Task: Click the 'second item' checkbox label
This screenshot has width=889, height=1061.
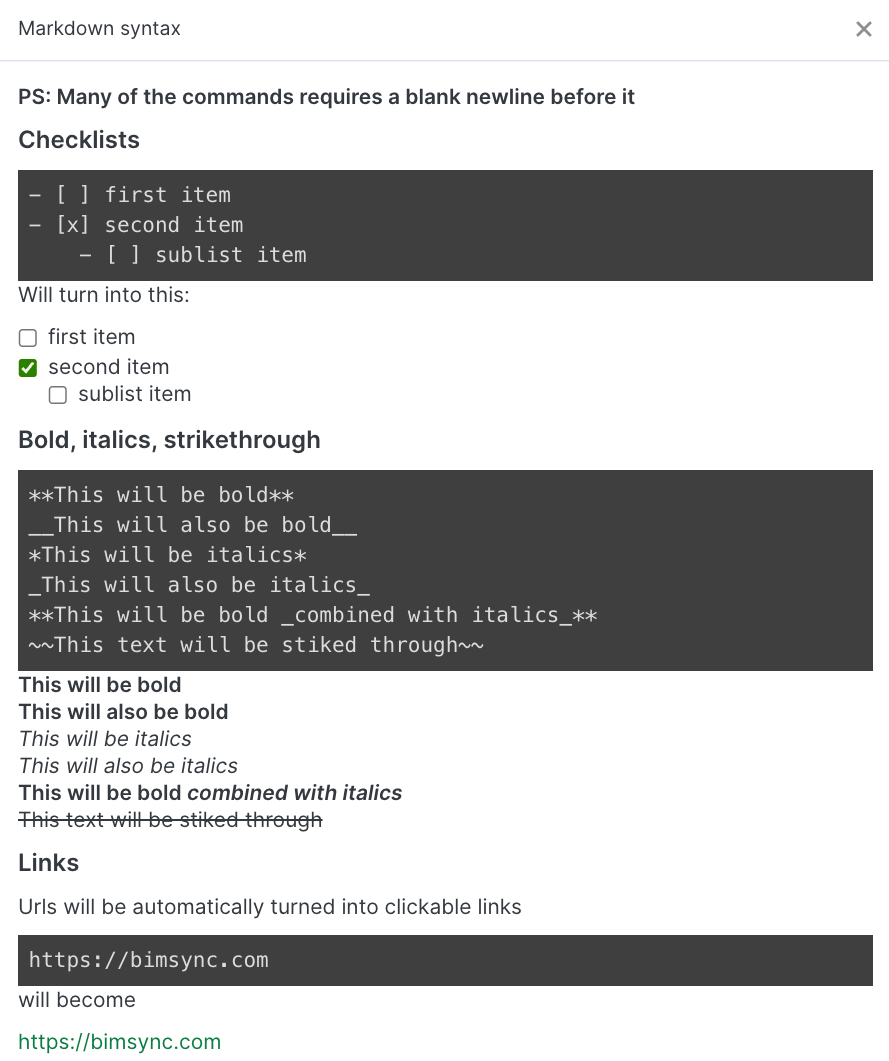Action: click(109, 367)
